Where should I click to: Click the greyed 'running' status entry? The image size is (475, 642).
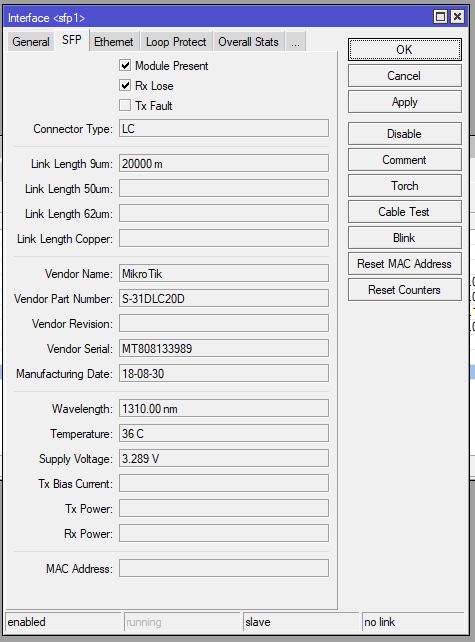[182, 622]
